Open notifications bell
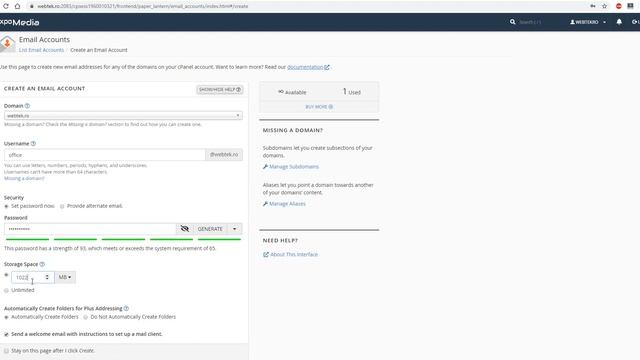Viewport: 640px width, 360px height. (619, 22)
